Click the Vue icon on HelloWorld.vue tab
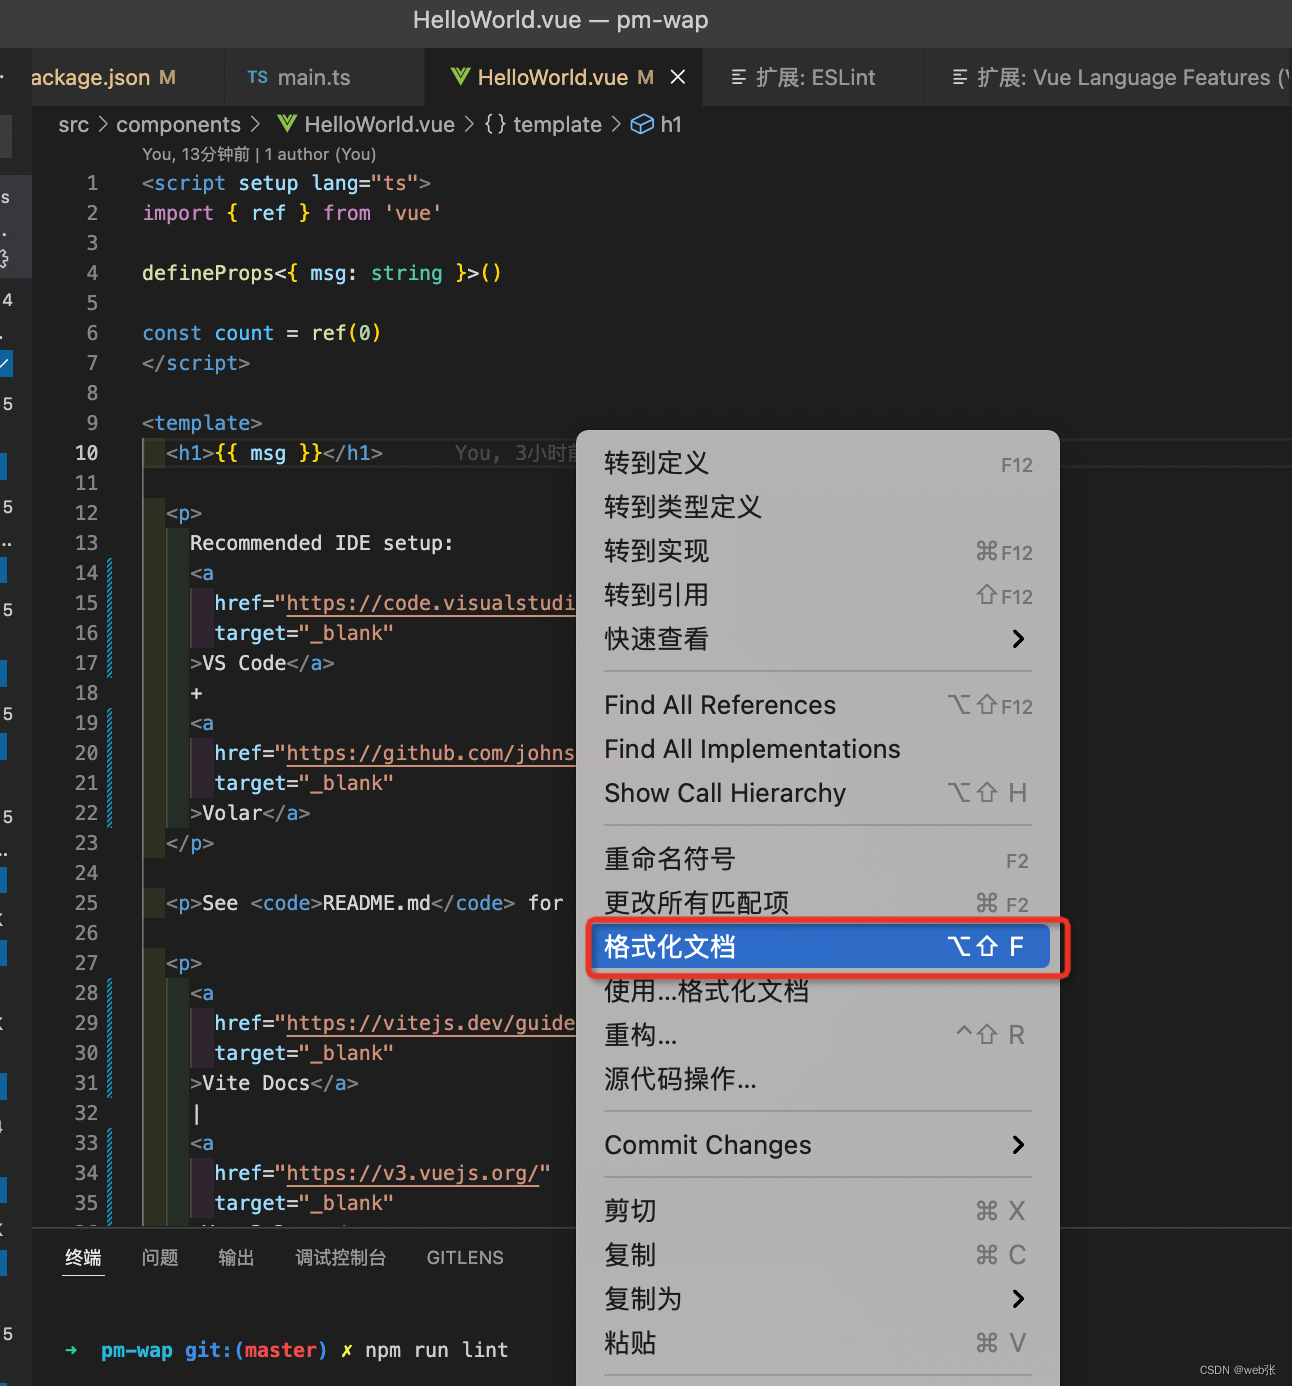The height and width of the screenshot is (1386, 1292). coord(460,77)
